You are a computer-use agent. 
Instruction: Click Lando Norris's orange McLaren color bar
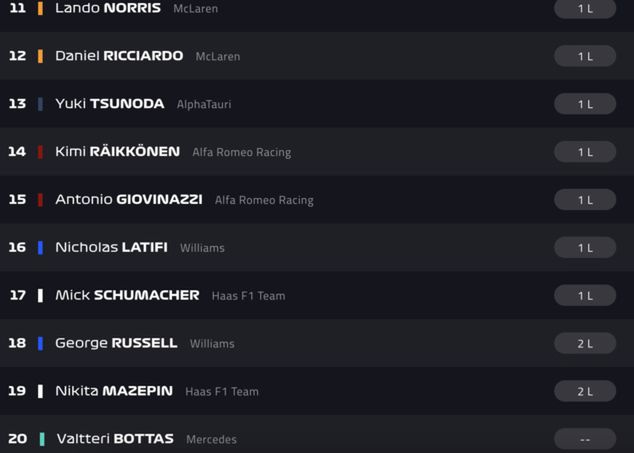(x=40, y=8)
